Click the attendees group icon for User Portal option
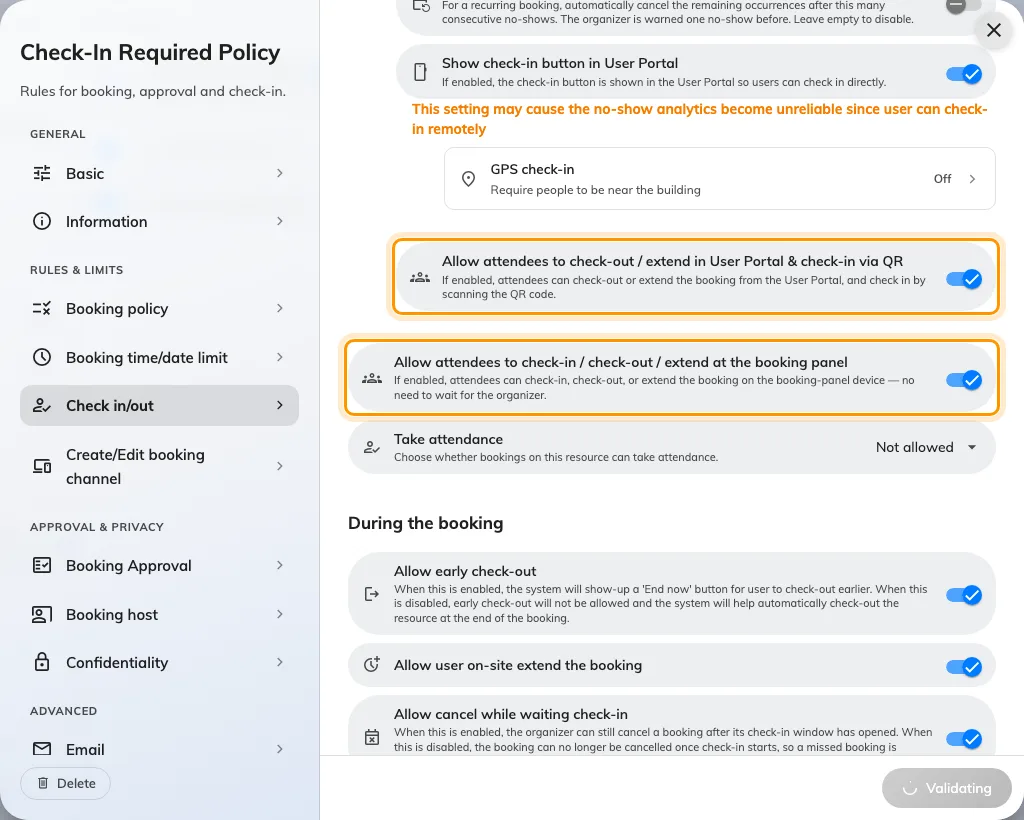This screenshot has width=1024, height=820. point(420,277)
